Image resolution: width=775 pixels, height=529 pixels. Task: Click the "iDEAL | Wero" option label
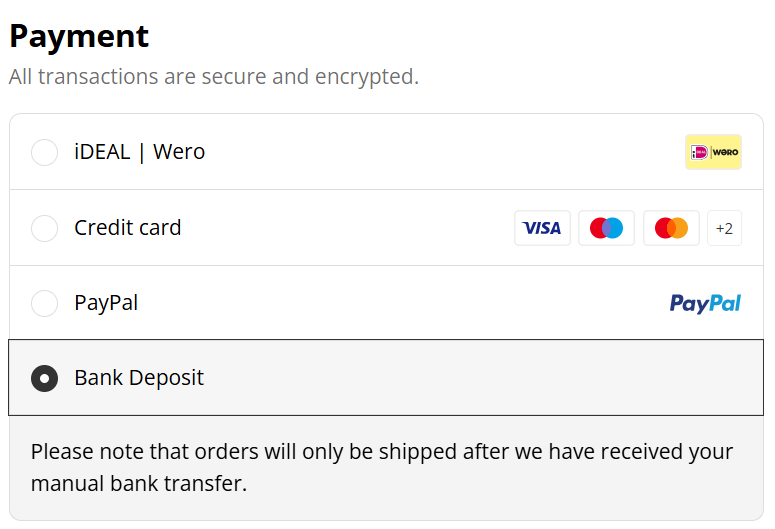click(x=139, y=152)
